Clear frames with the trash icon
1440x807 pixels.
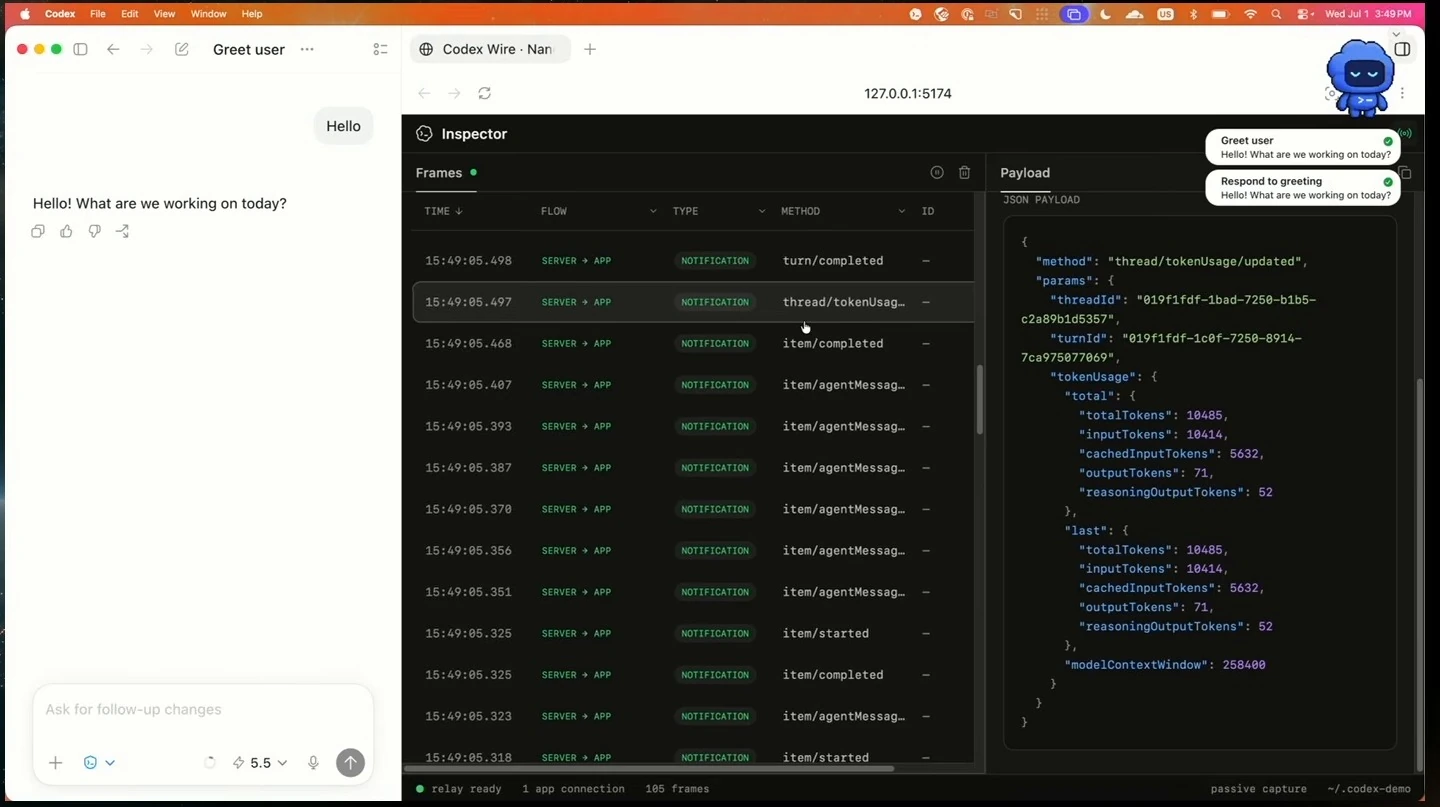pos(965,172)
